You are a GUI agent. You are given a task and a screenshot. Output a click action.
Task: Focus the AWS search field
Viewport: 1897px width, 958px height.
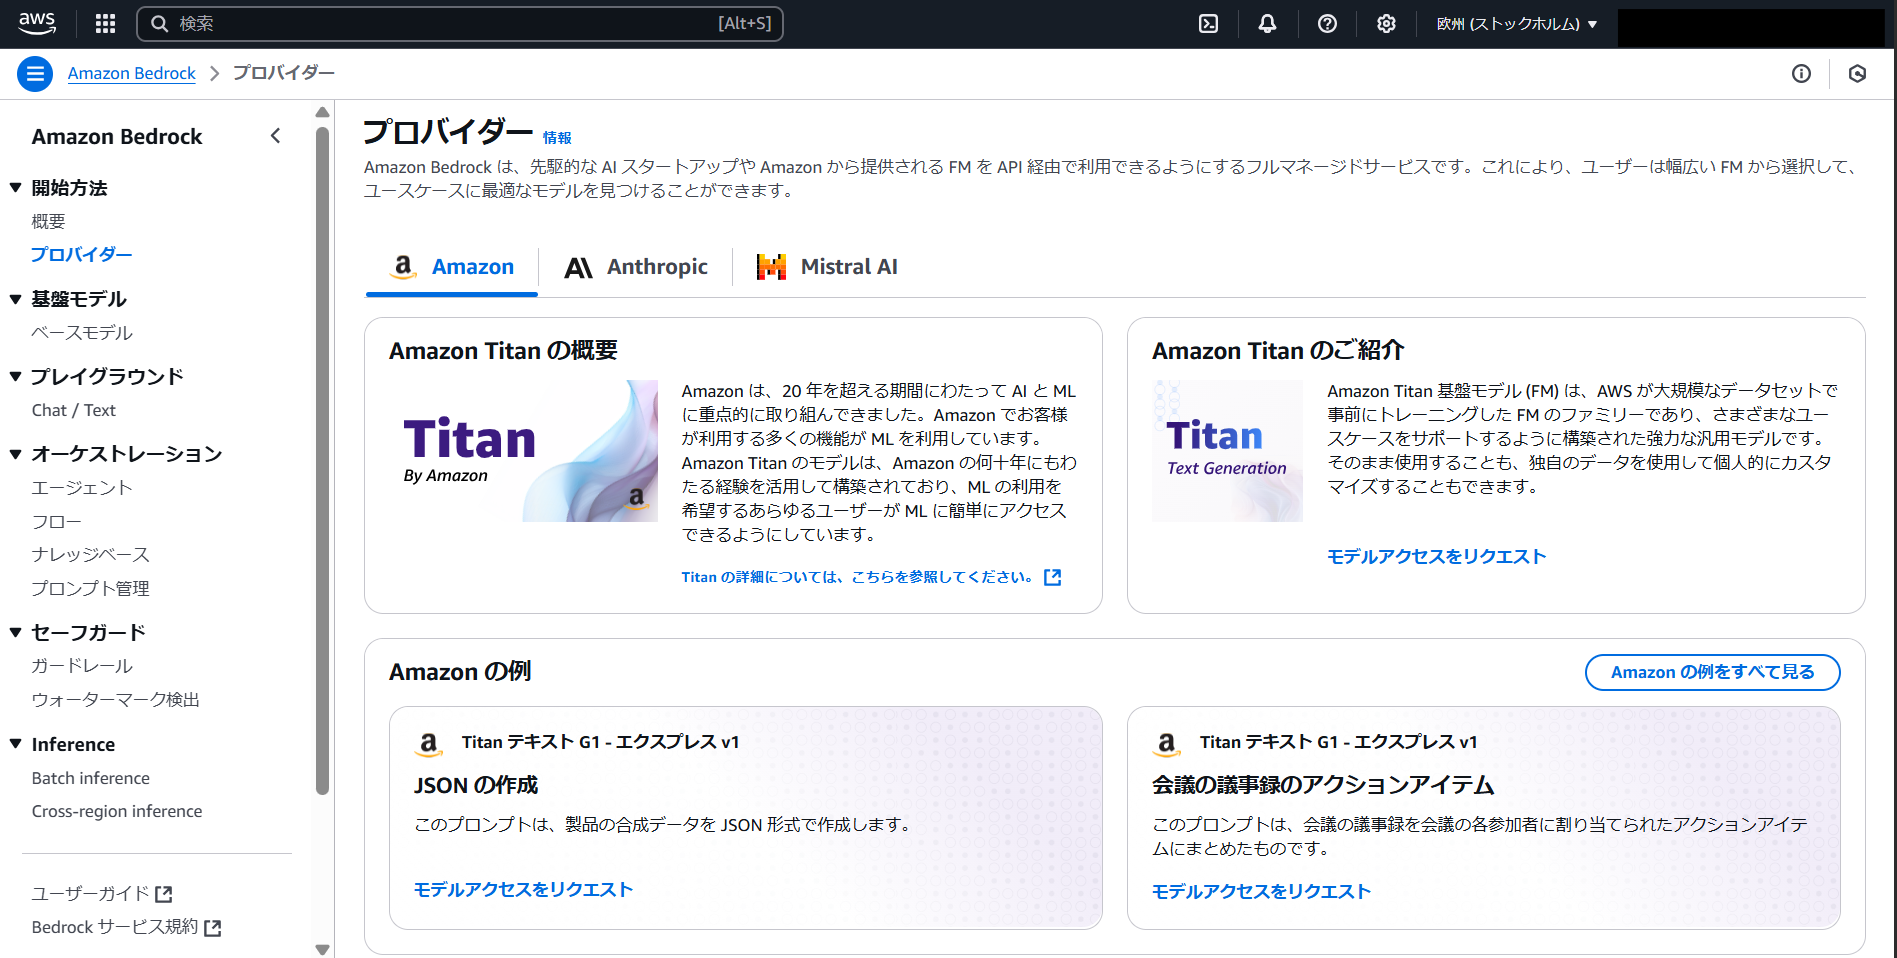(460, 24)
